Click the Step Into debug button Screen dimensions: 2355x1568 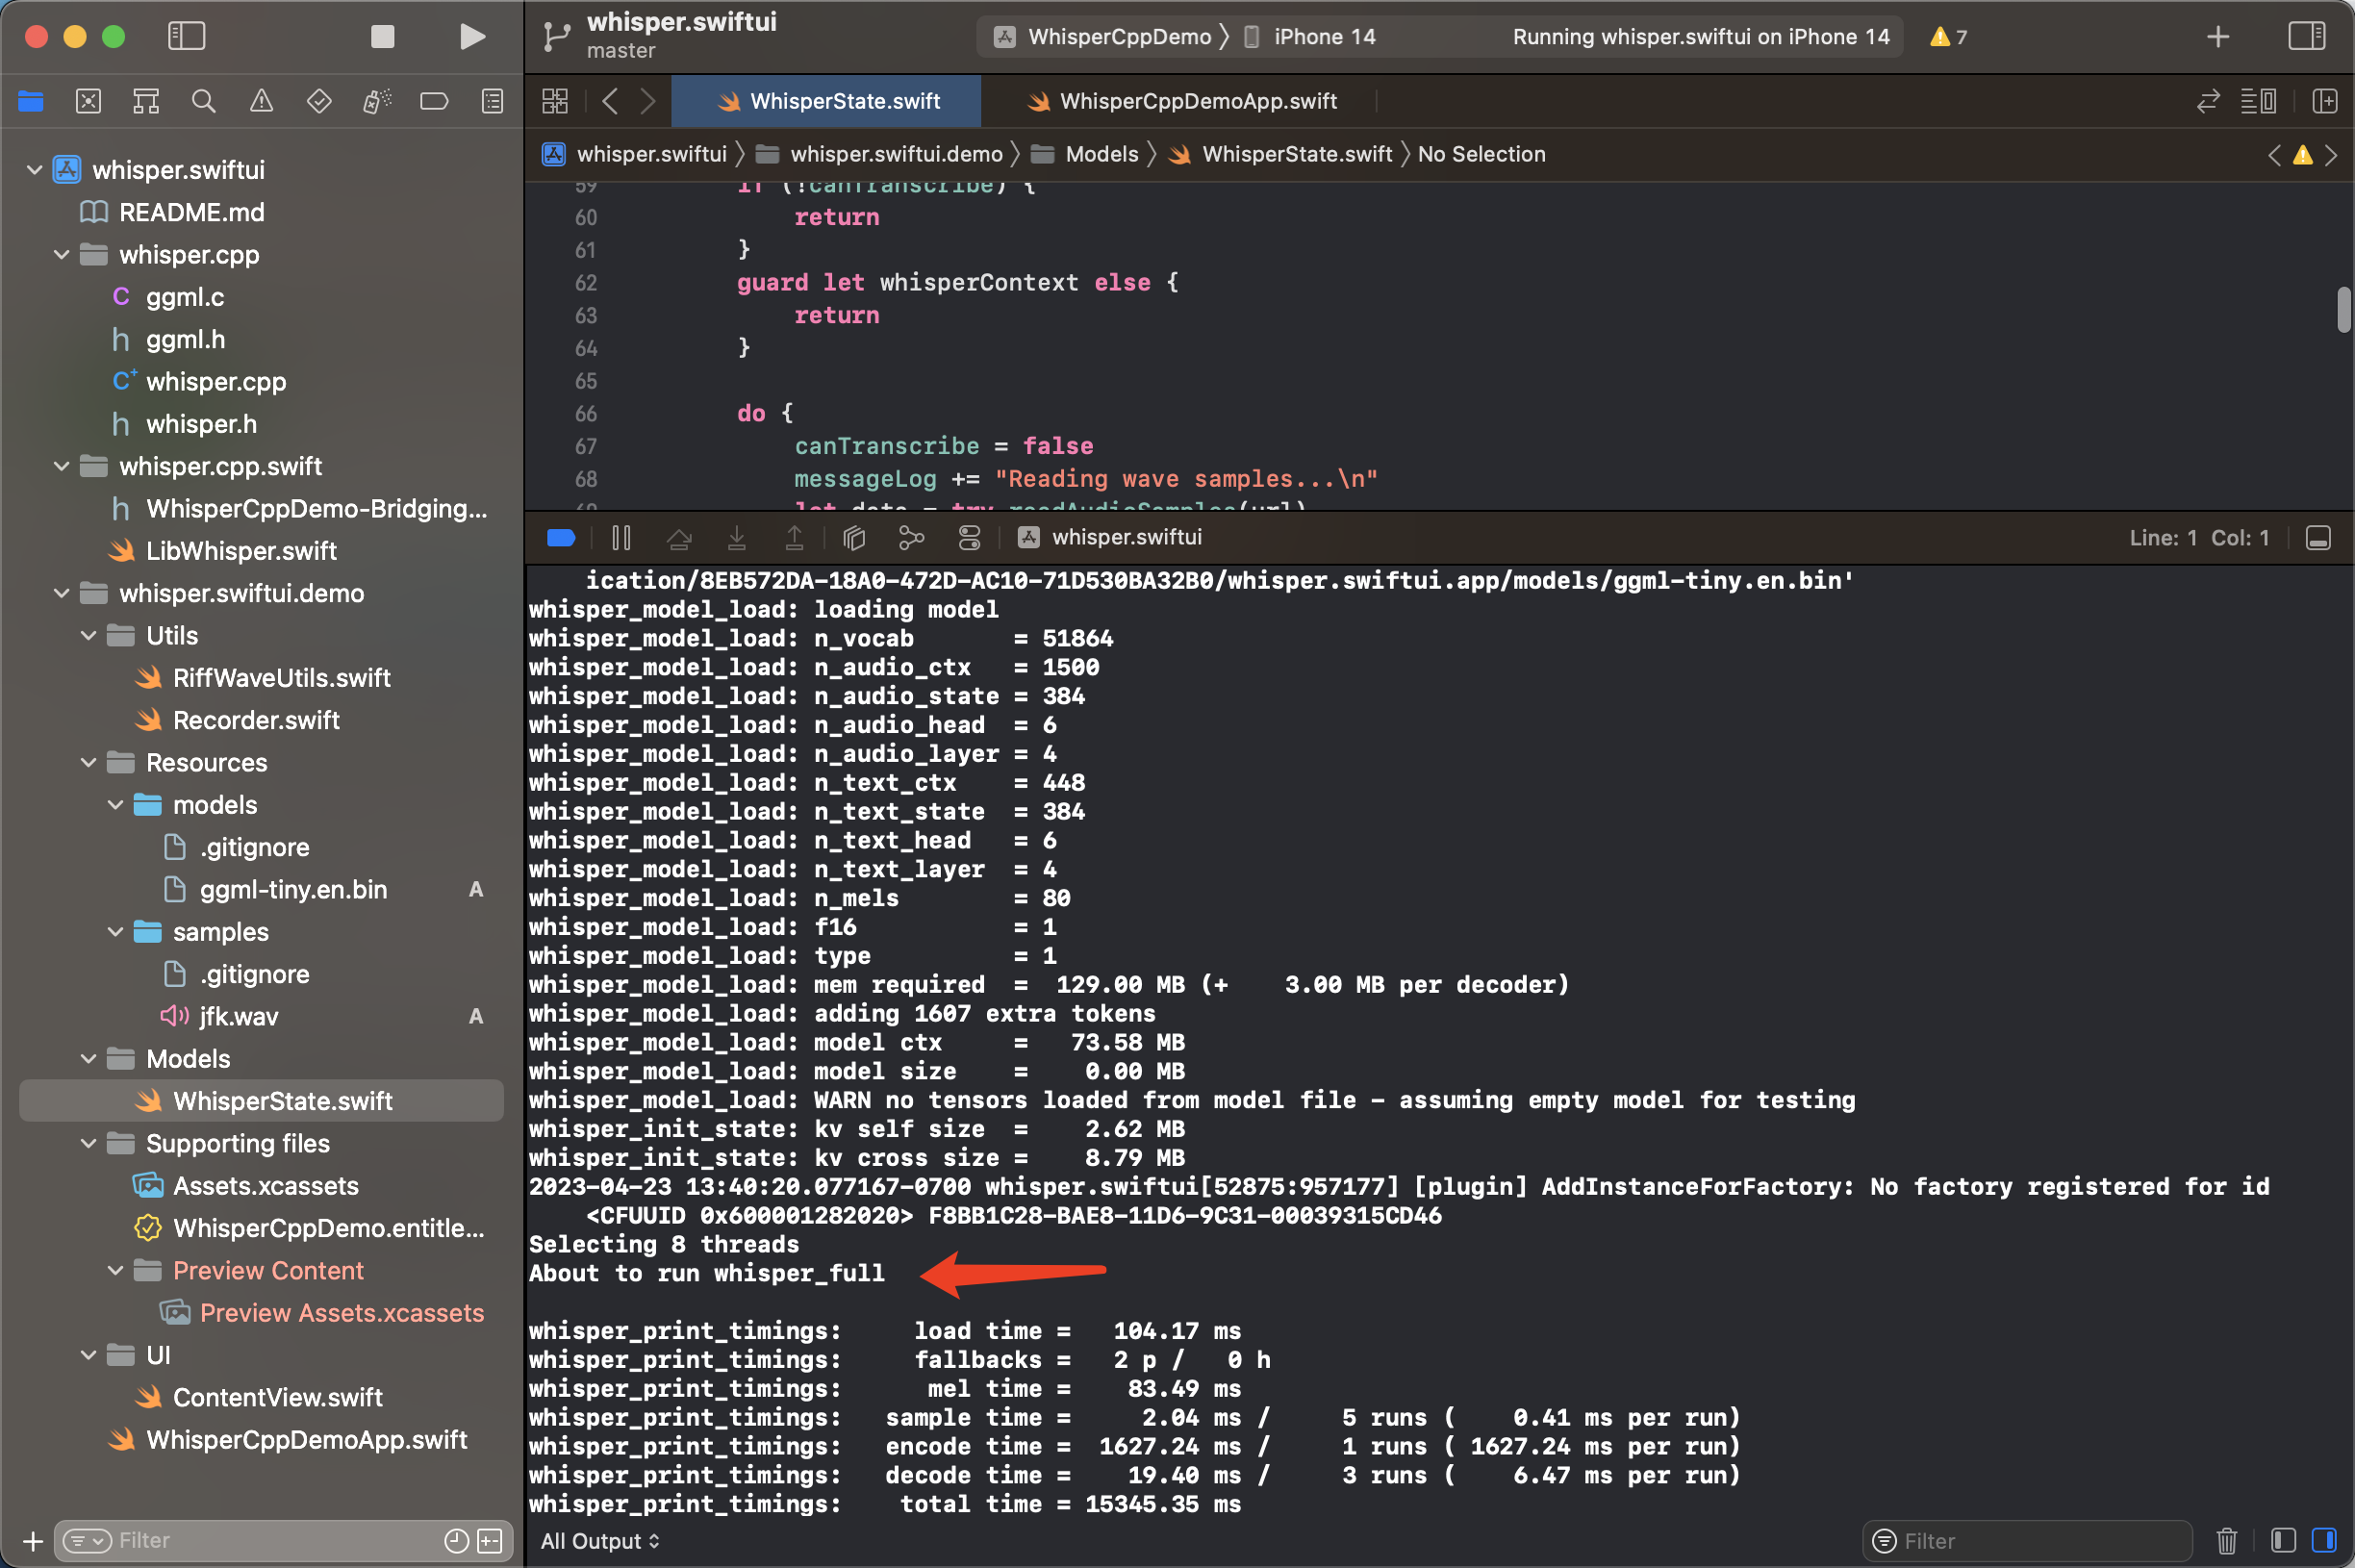737,538
